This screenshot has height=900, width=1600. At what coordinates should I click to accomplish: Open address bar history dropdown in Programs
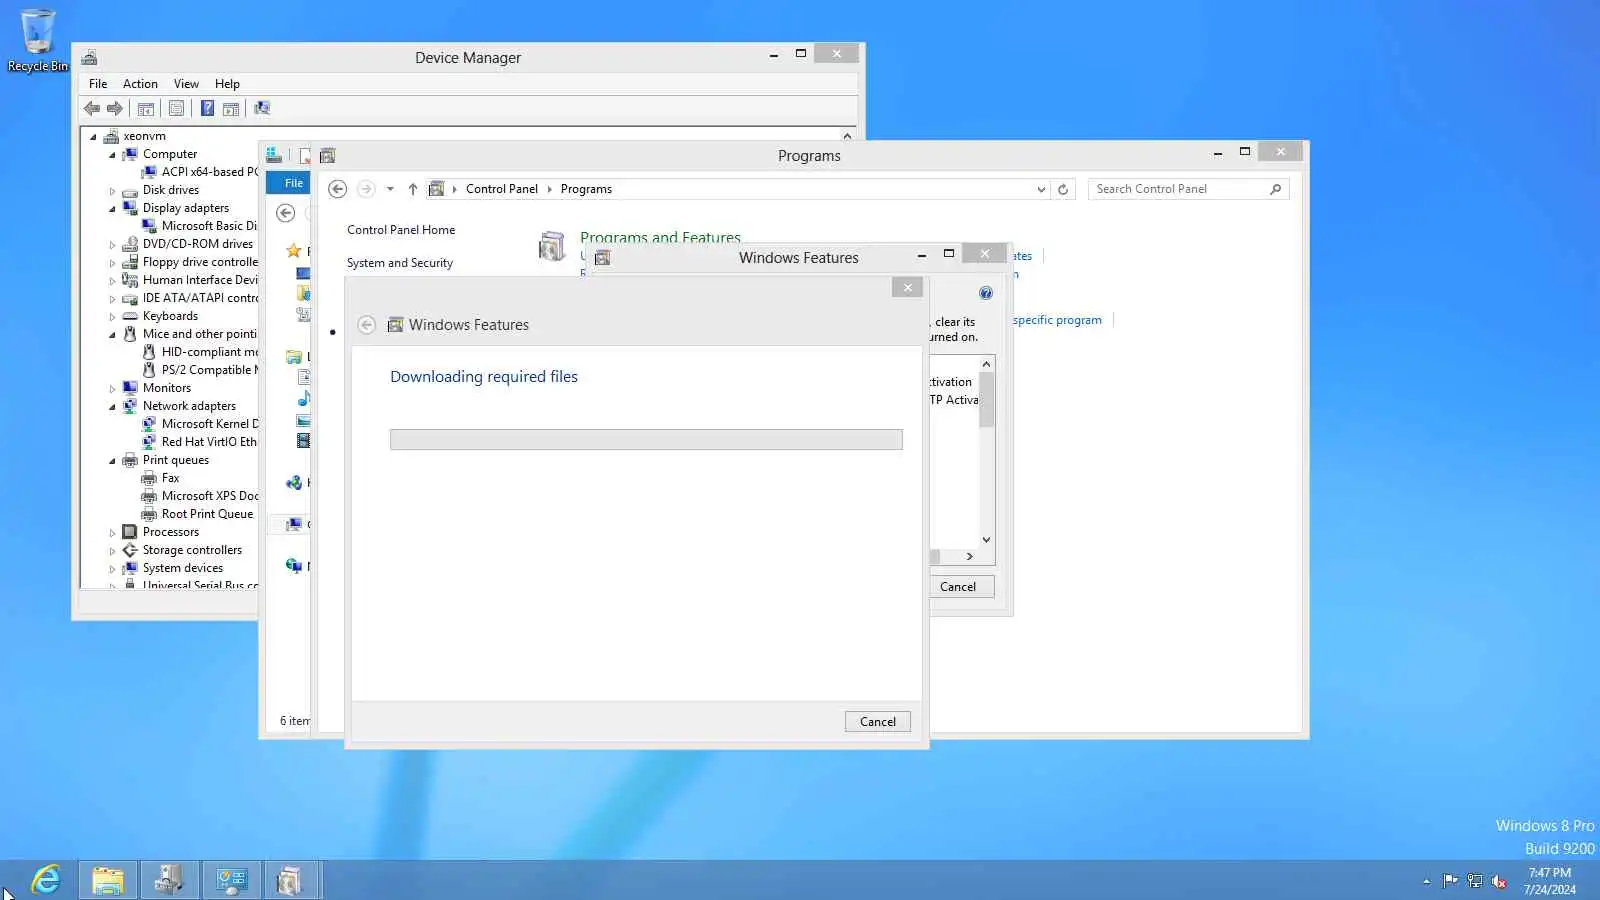click(1041, 189)
